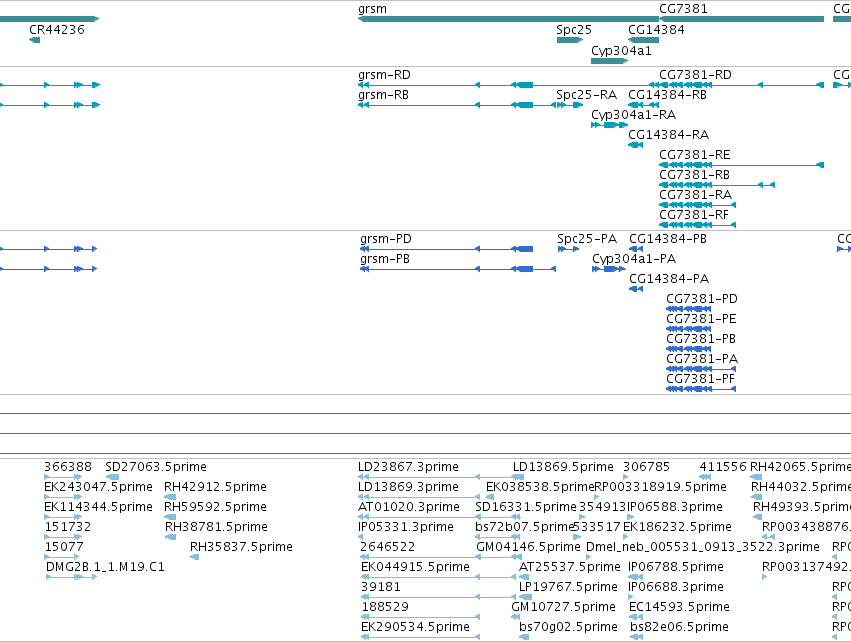Viewport: 851px width, 642px height.
Task: Click the RH38781.5prime EST label
Action: tap(217, 527)
